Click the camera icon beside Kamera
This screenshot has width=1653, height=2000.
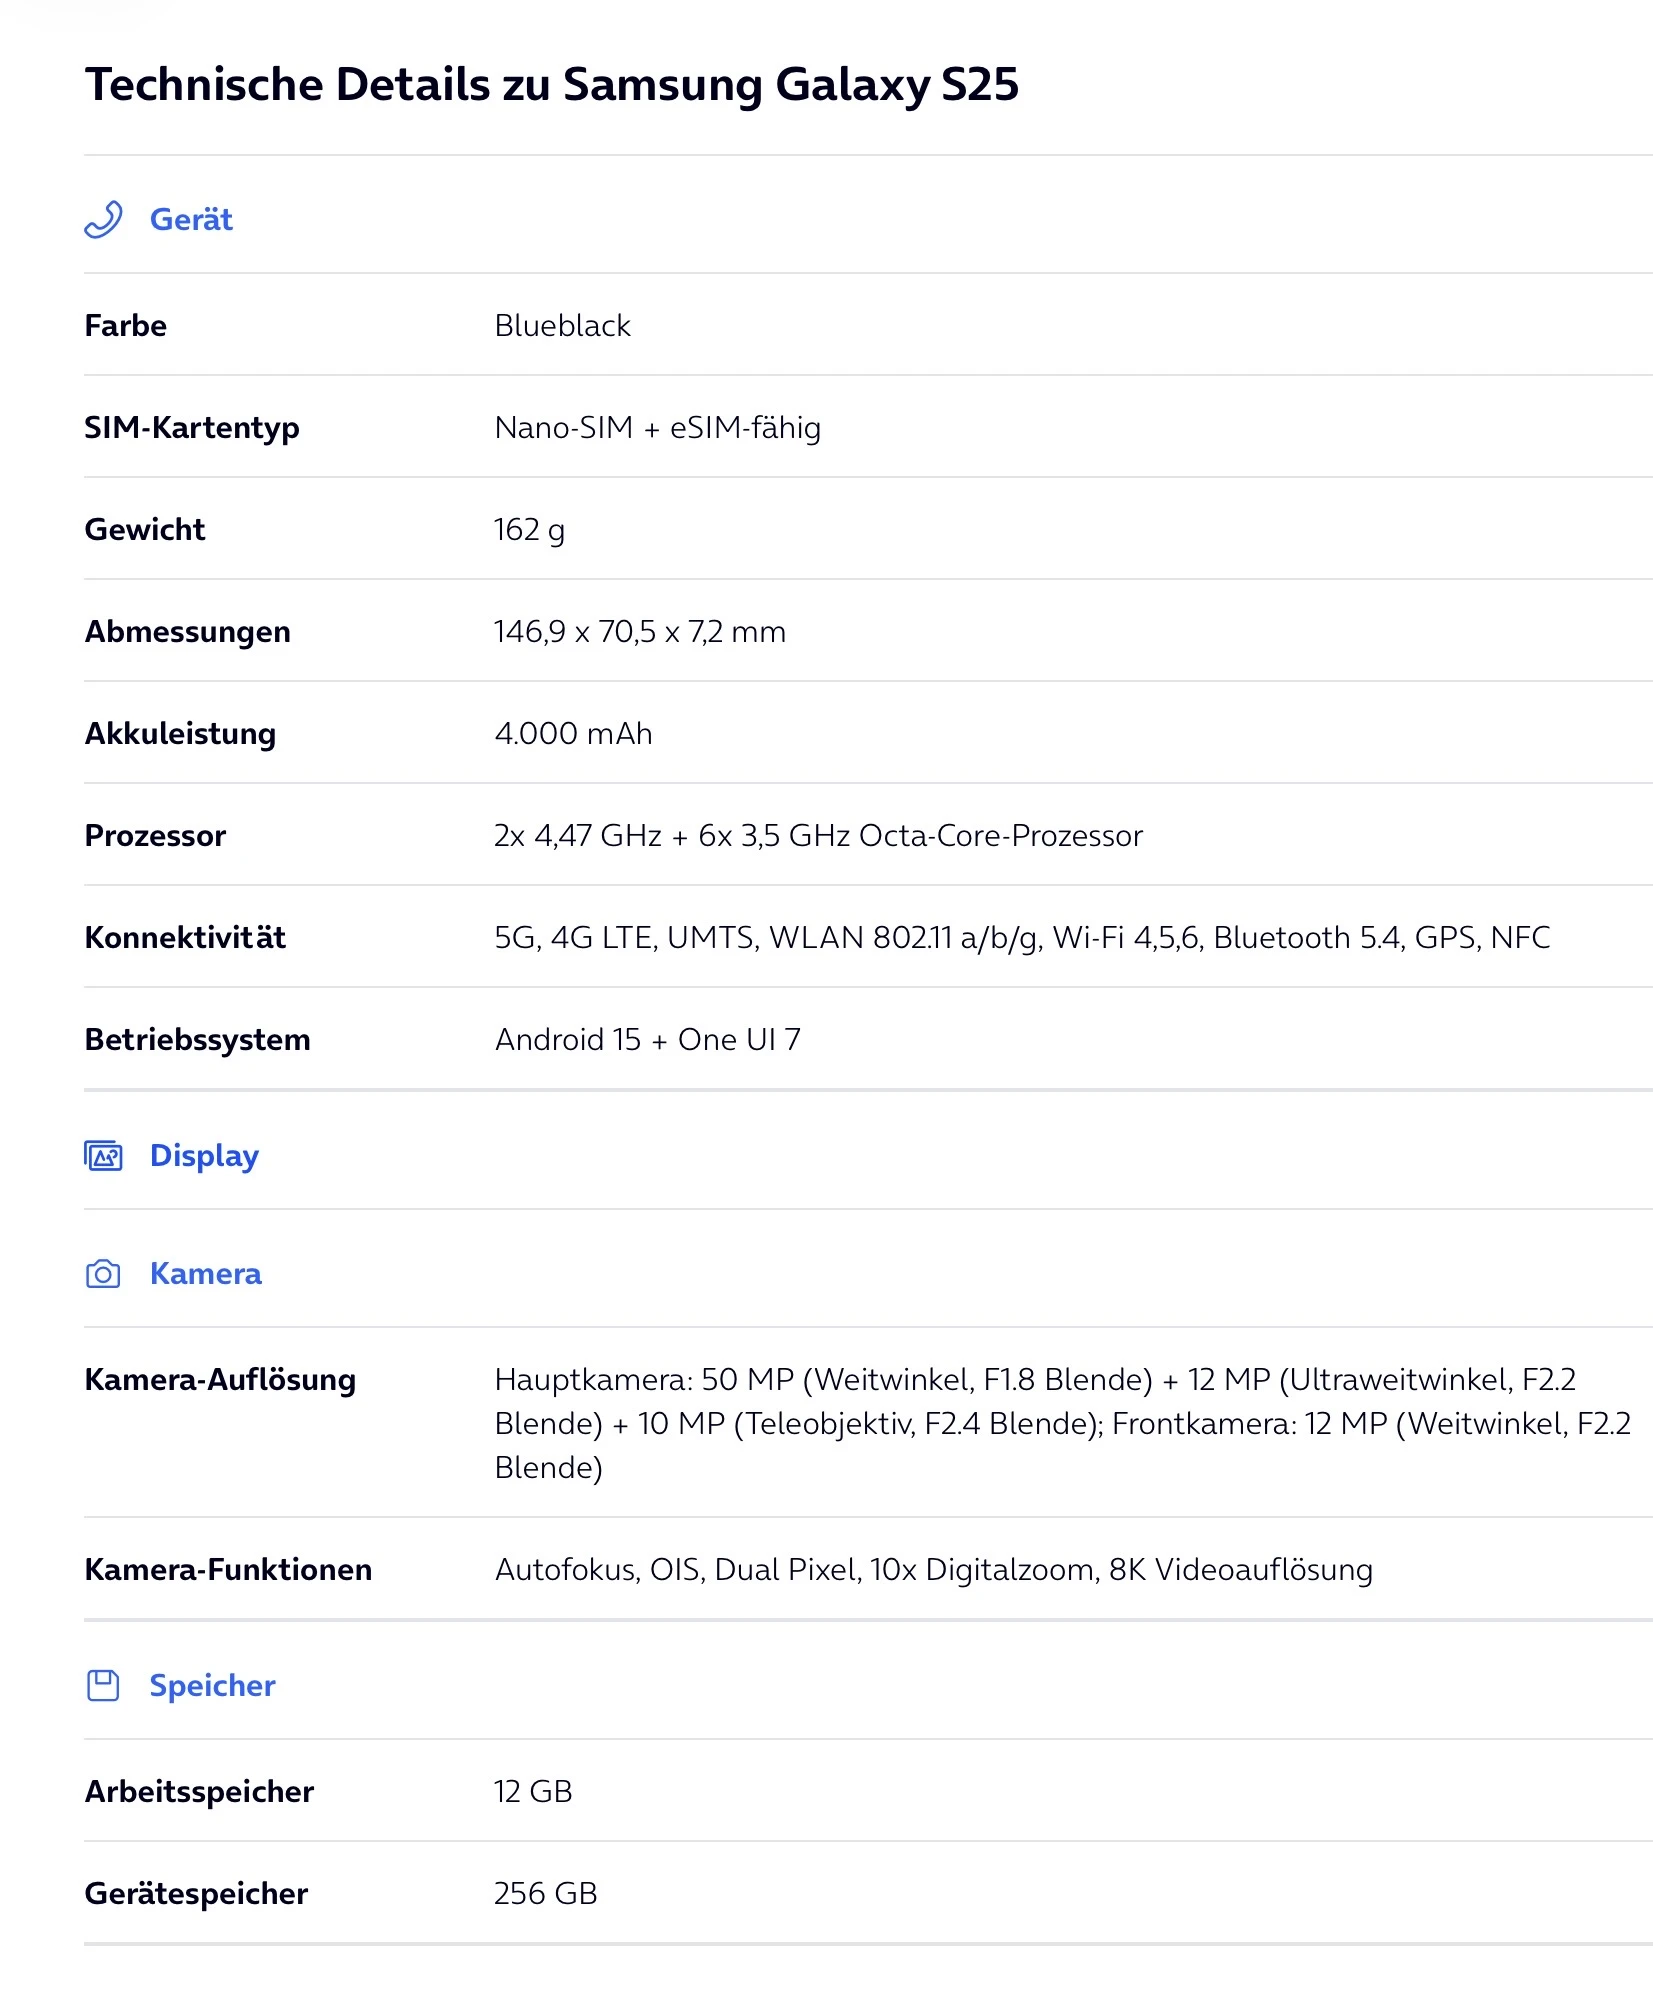[103, 1274]
